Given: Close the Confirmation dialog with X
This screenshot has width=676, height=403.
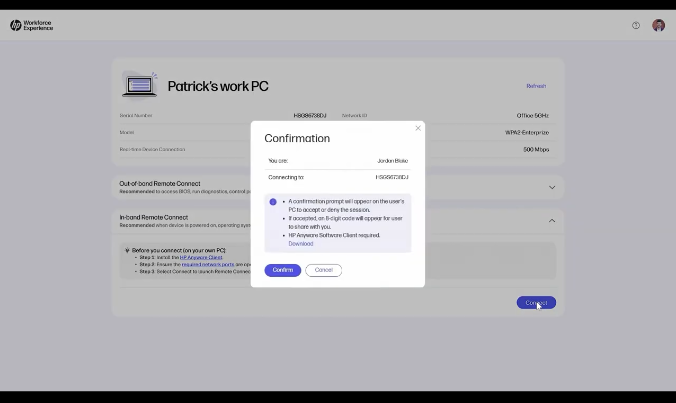Looking at the screenshot, I should tap(418, 128).
